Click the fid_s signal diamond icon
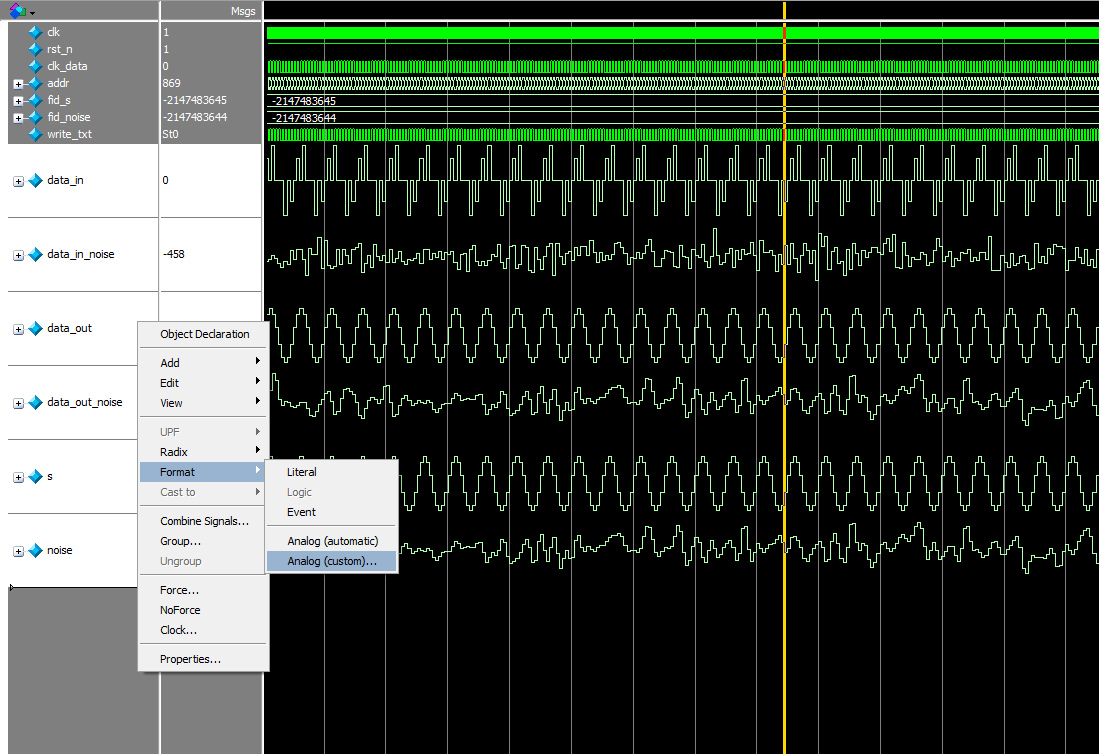This screenshot has width=1099, height=754. tap(35, 100)
